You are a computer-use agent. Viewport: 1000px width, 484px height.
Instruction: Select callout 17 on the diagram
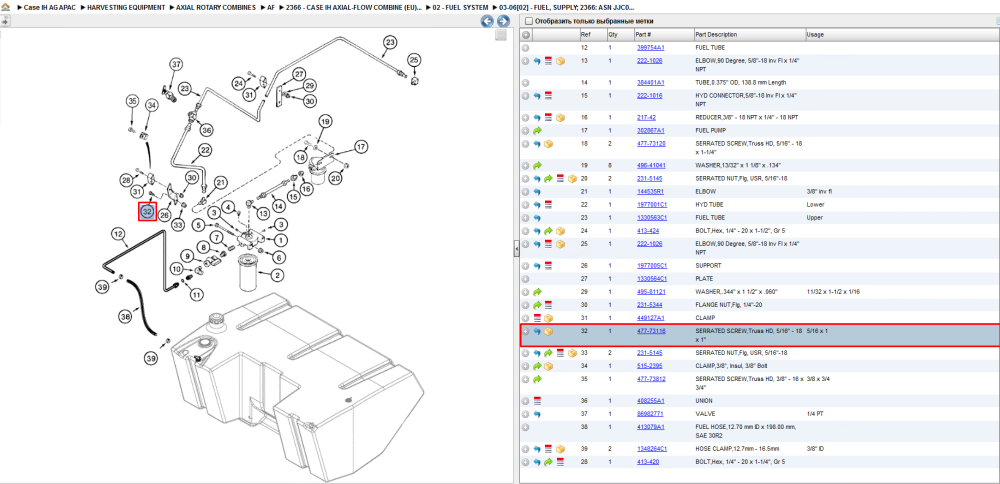[361, 147]
